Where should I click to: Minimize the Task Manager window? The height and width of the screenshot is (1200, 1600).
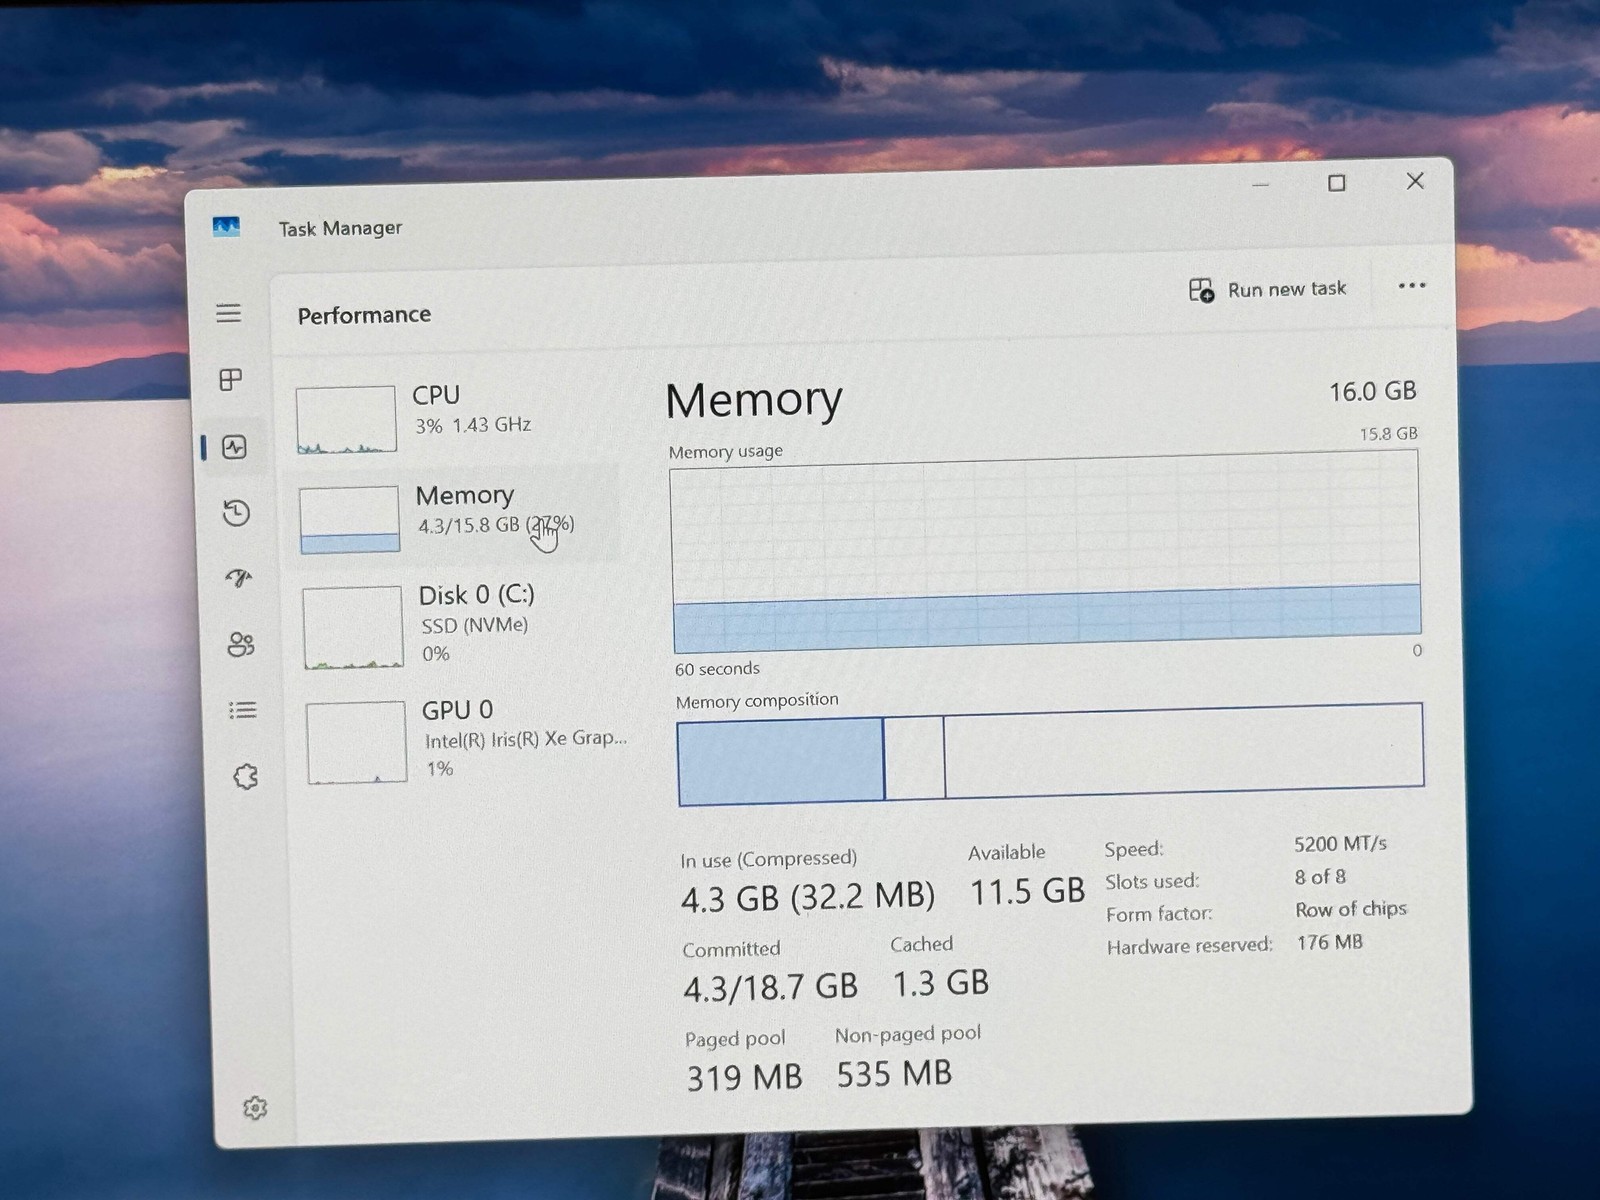(x=1260, y=185)
